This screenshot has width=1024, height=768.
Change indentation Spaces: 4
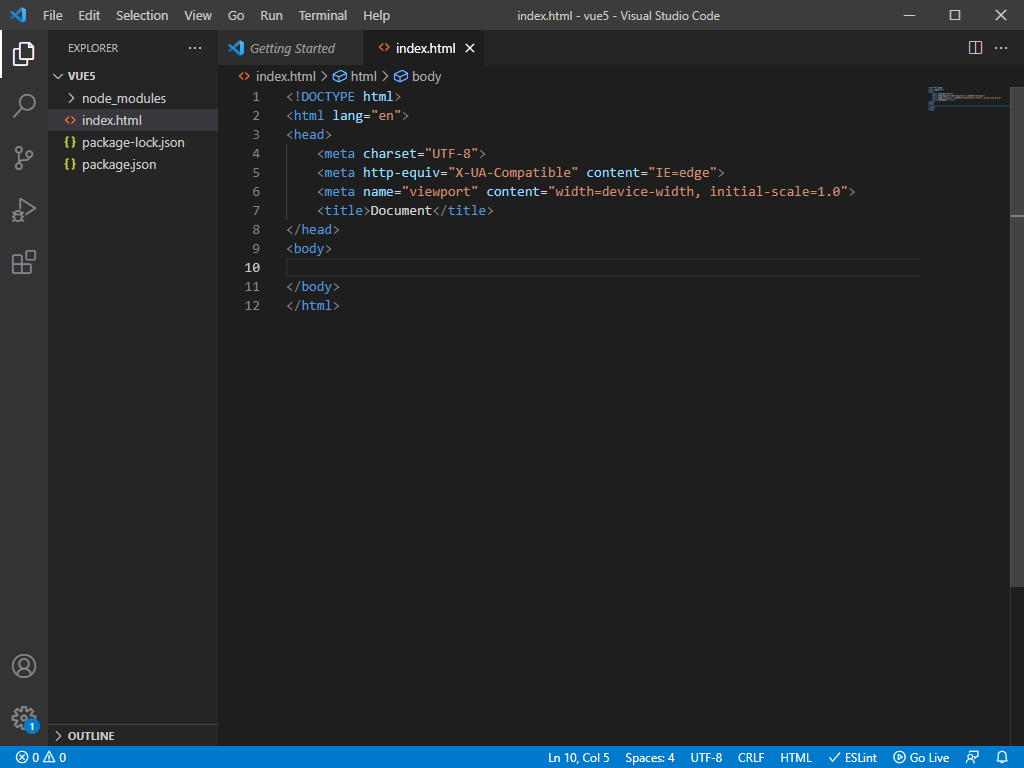(x=650, y=758)
